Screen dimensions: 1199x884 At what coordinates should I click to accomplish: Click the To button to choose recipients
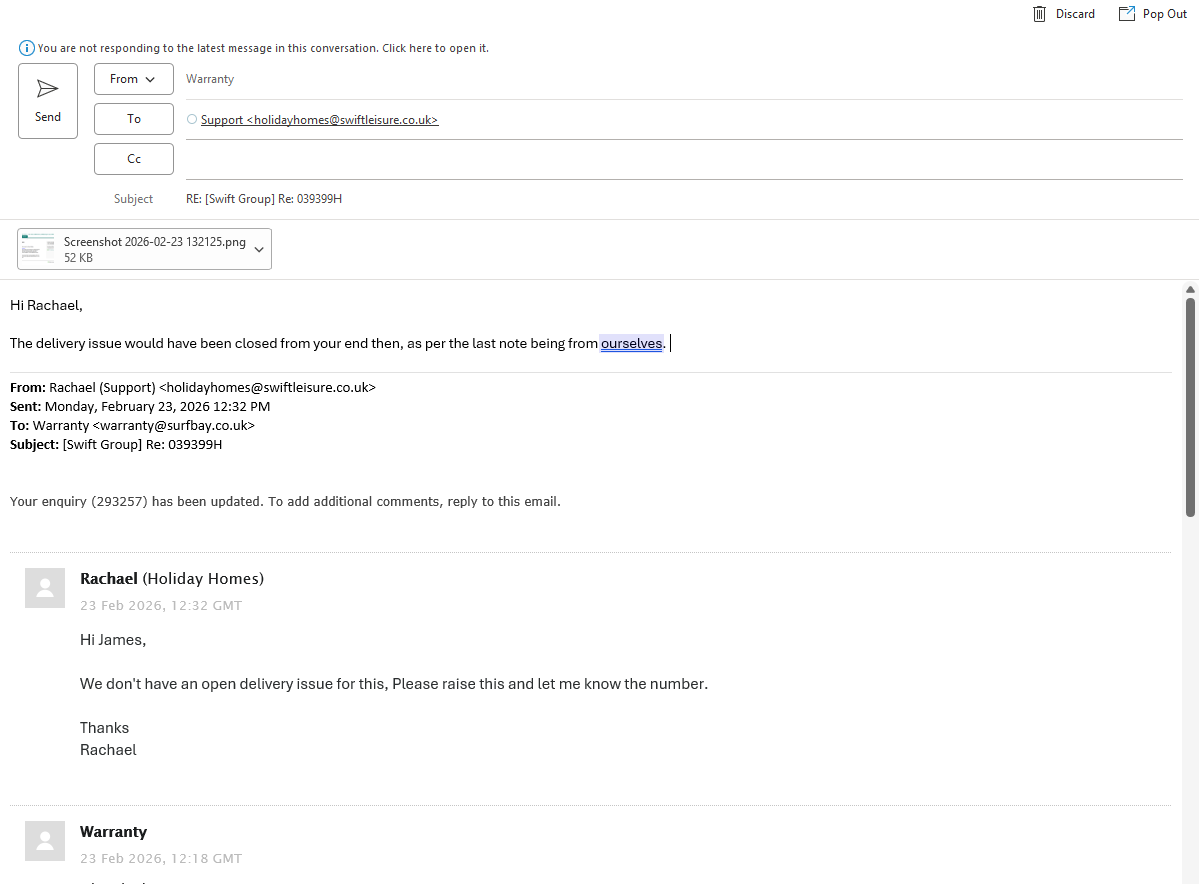point(133,119)
